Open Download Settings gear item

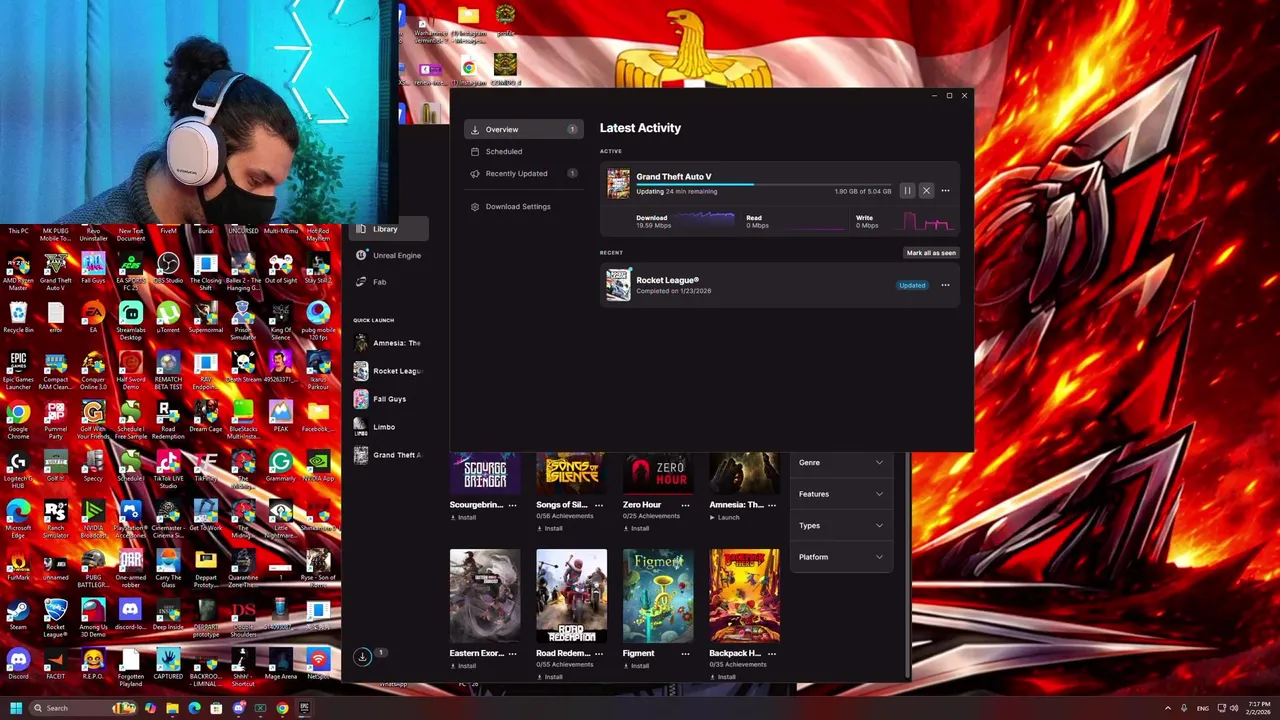[x=509, y=207]
